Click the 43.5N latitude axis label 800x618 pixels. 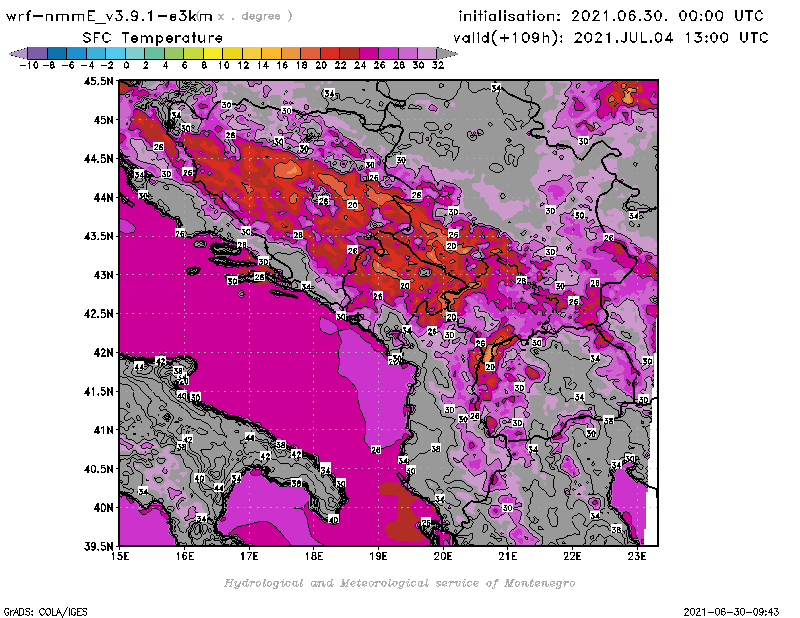(98, 236)
